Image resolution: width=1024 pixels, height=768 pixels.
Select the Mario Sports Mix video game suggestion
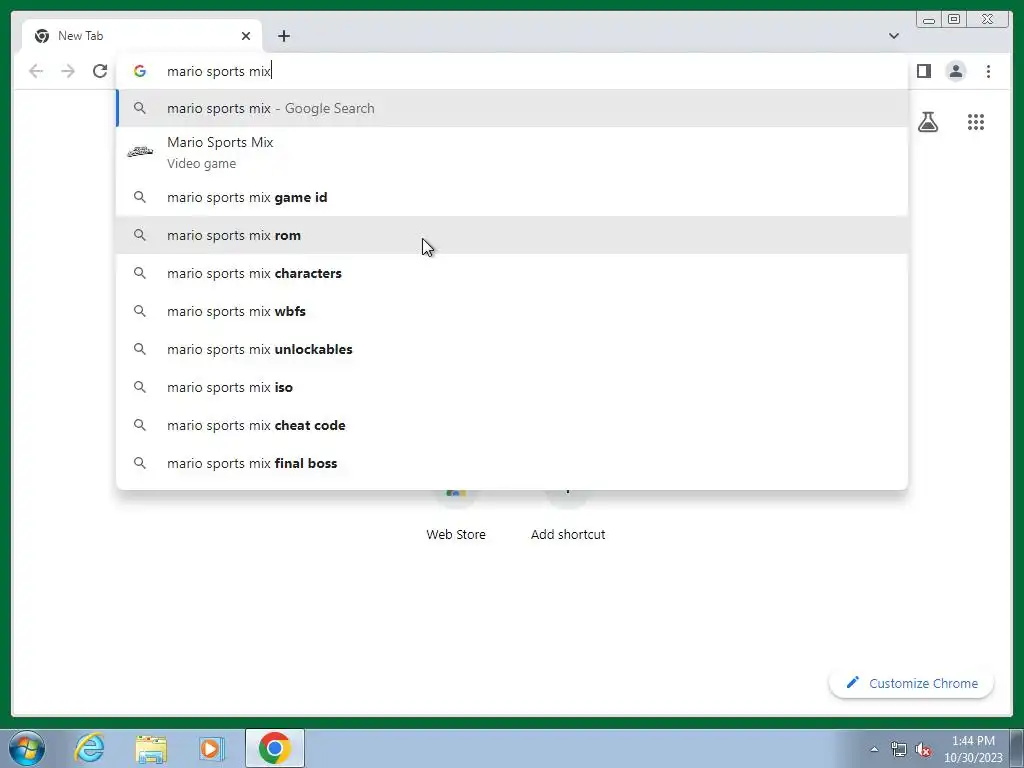coord(512,152)
